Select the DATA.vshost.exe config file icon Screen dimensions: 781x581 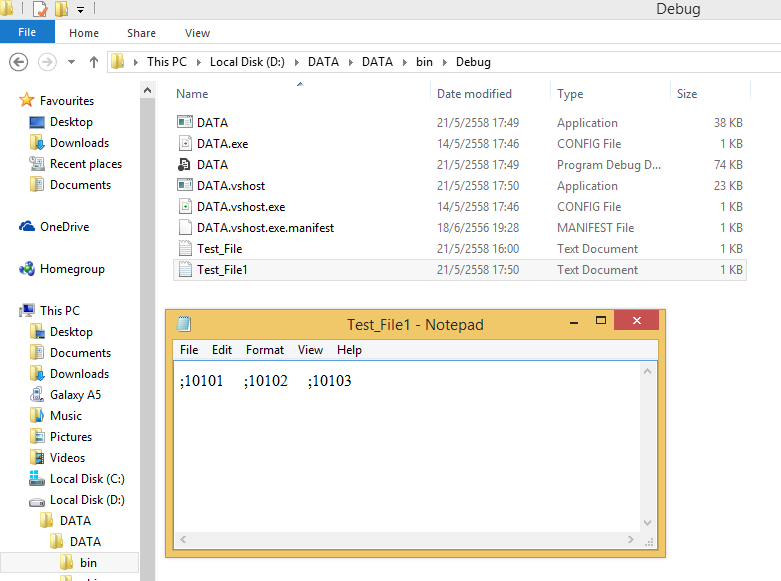pos(185,206)
